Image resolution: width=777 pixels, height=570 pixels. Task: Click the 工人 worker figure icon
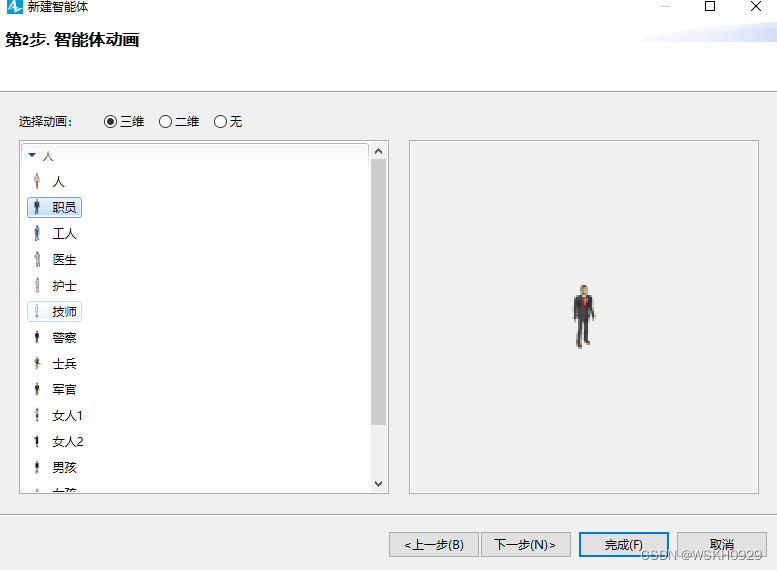click(37, 233)
